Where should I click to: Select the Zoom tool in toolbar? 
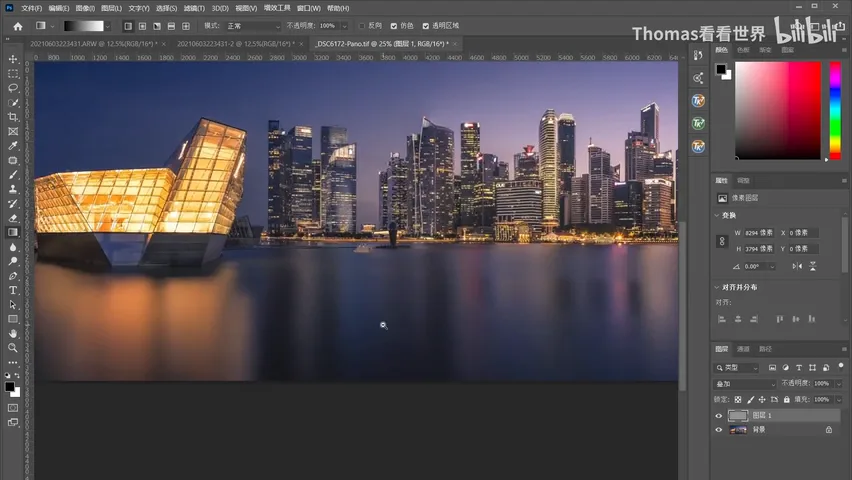click(13, 348)
